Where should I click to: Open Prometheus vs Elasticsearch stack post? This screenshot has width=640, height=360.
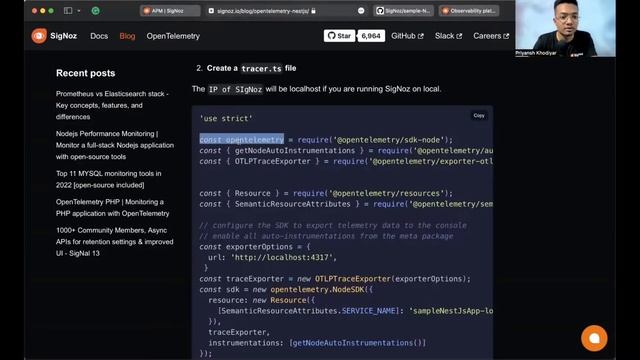tap(112, 105)
